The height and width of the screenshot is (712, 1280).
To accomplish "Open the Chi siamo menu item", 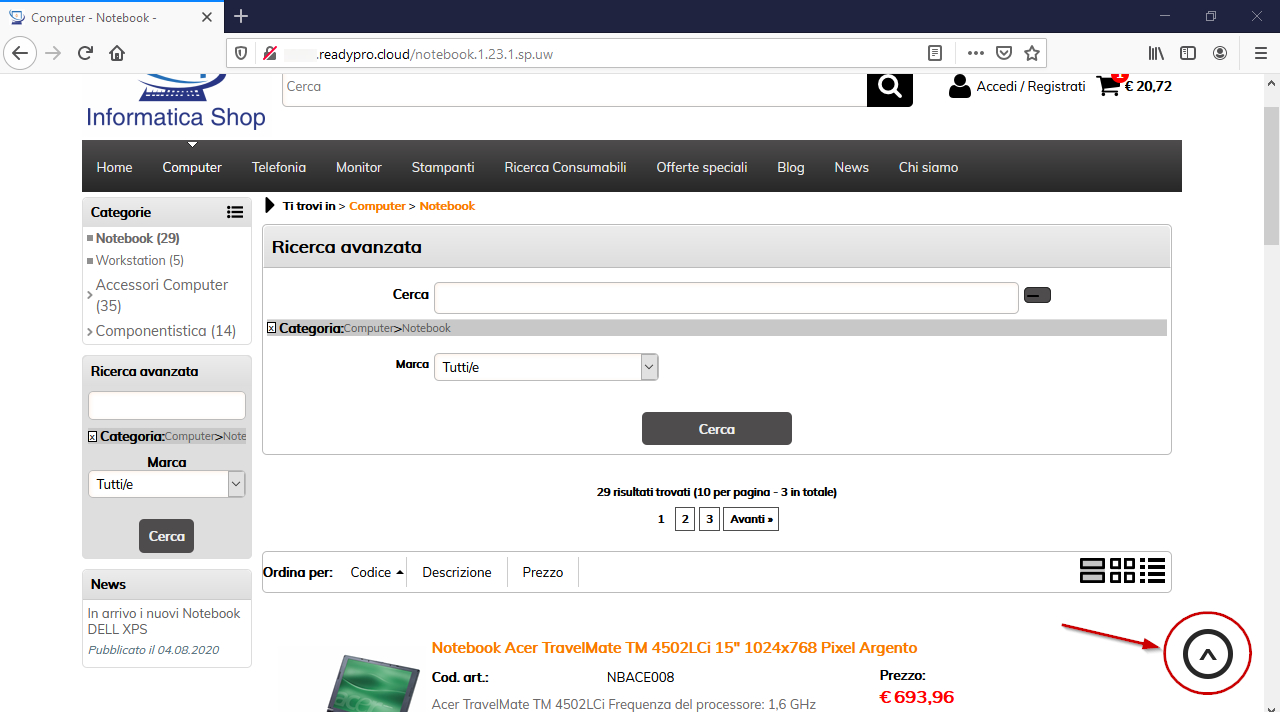I will [x=928, y=167].
